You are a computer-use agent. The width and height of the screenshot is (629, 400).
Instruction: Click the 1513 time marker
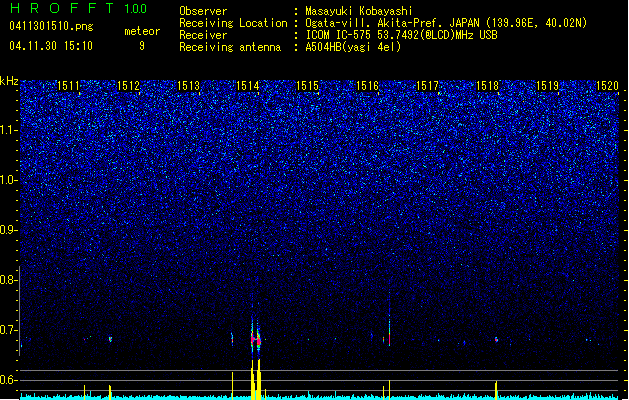click(188, 85)
